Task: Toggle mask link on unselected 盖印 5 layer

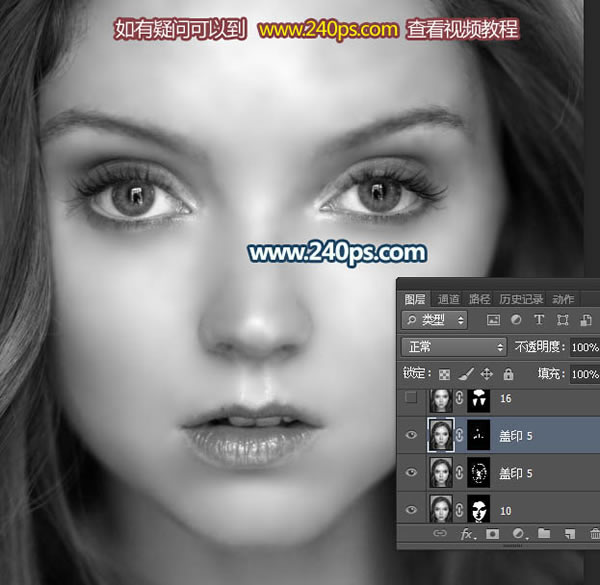Action: (x=460, y=473)
